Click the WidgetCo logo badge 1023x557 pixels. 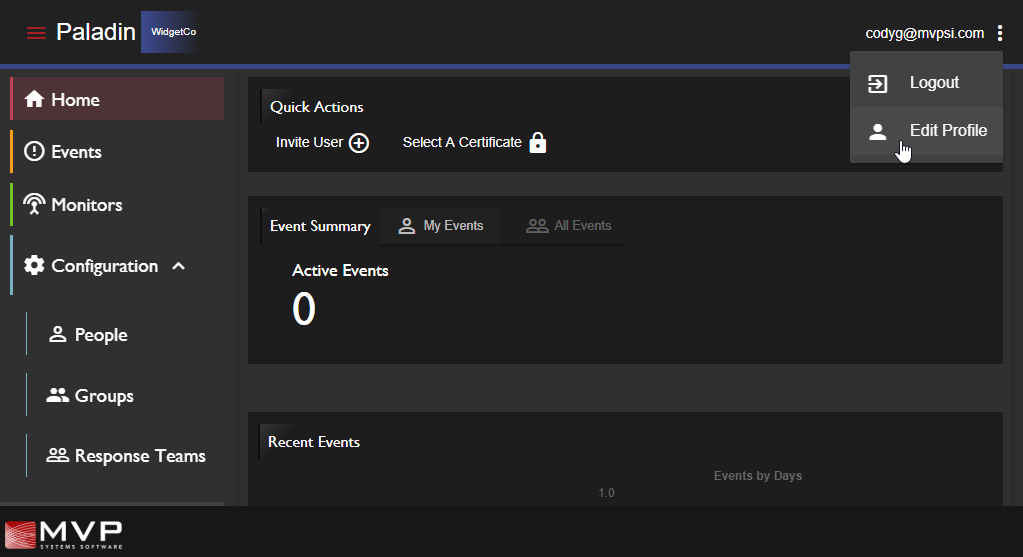(x=173, y=32)
